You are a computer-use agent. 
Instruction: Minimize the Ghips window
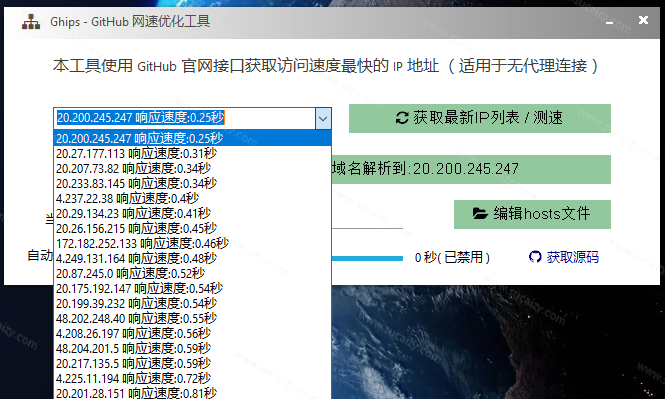coord(609,21)
